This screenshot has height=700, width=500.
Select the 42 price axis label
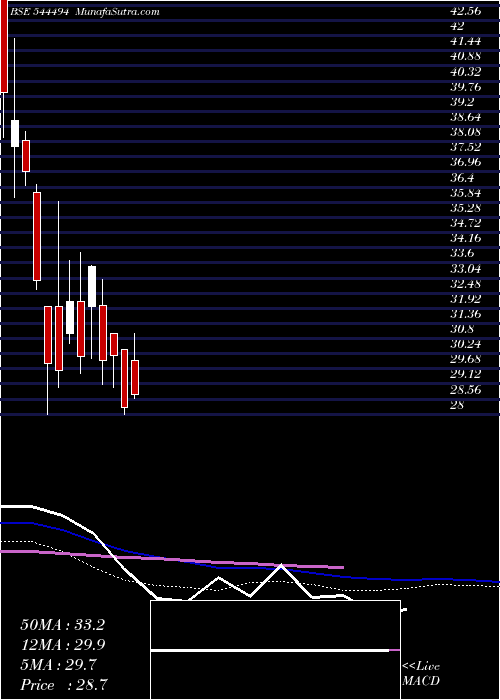tap(458, 26)
